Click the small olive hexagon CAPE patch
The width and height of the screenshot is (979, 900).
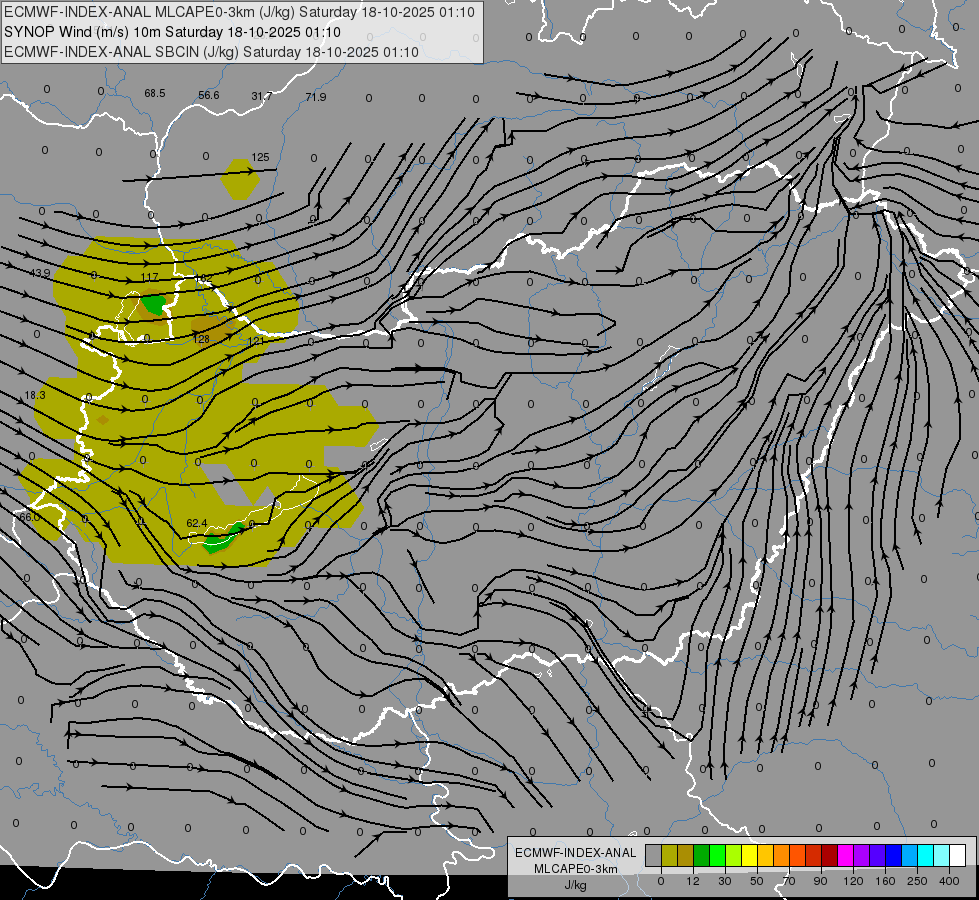point(240,179)
